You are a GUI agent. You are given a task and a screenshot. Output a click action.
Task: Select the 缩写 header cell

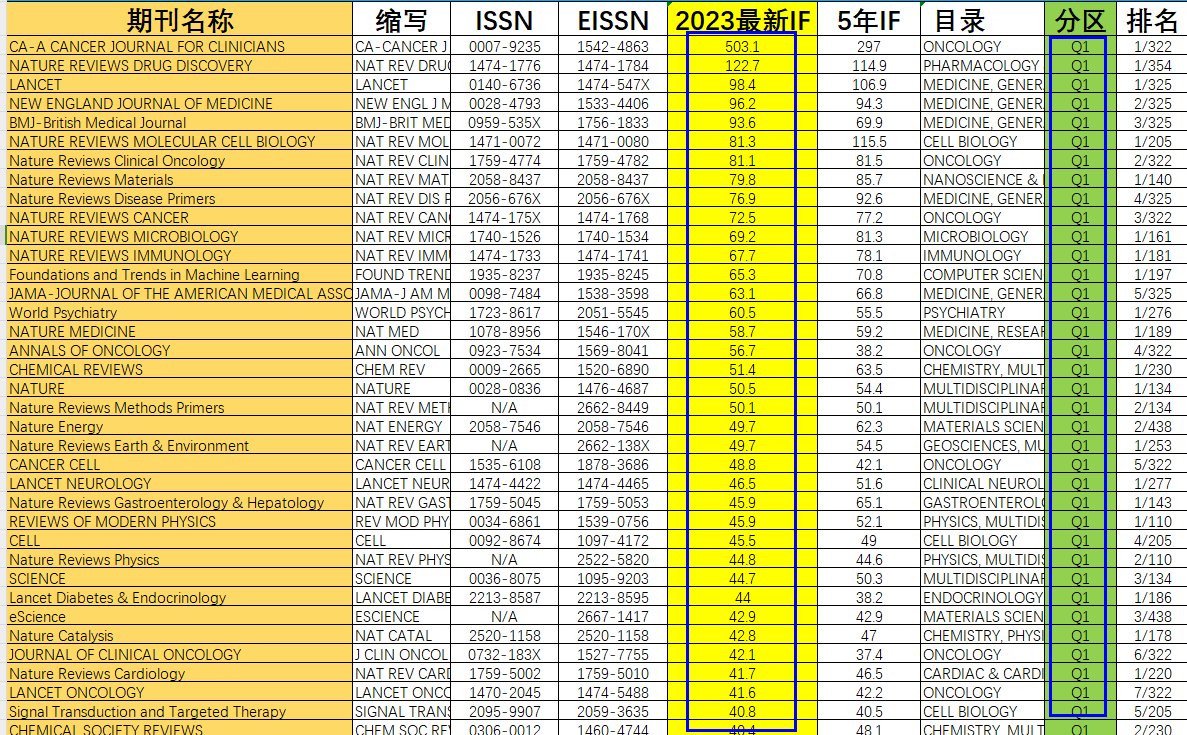tap(401, 19)
